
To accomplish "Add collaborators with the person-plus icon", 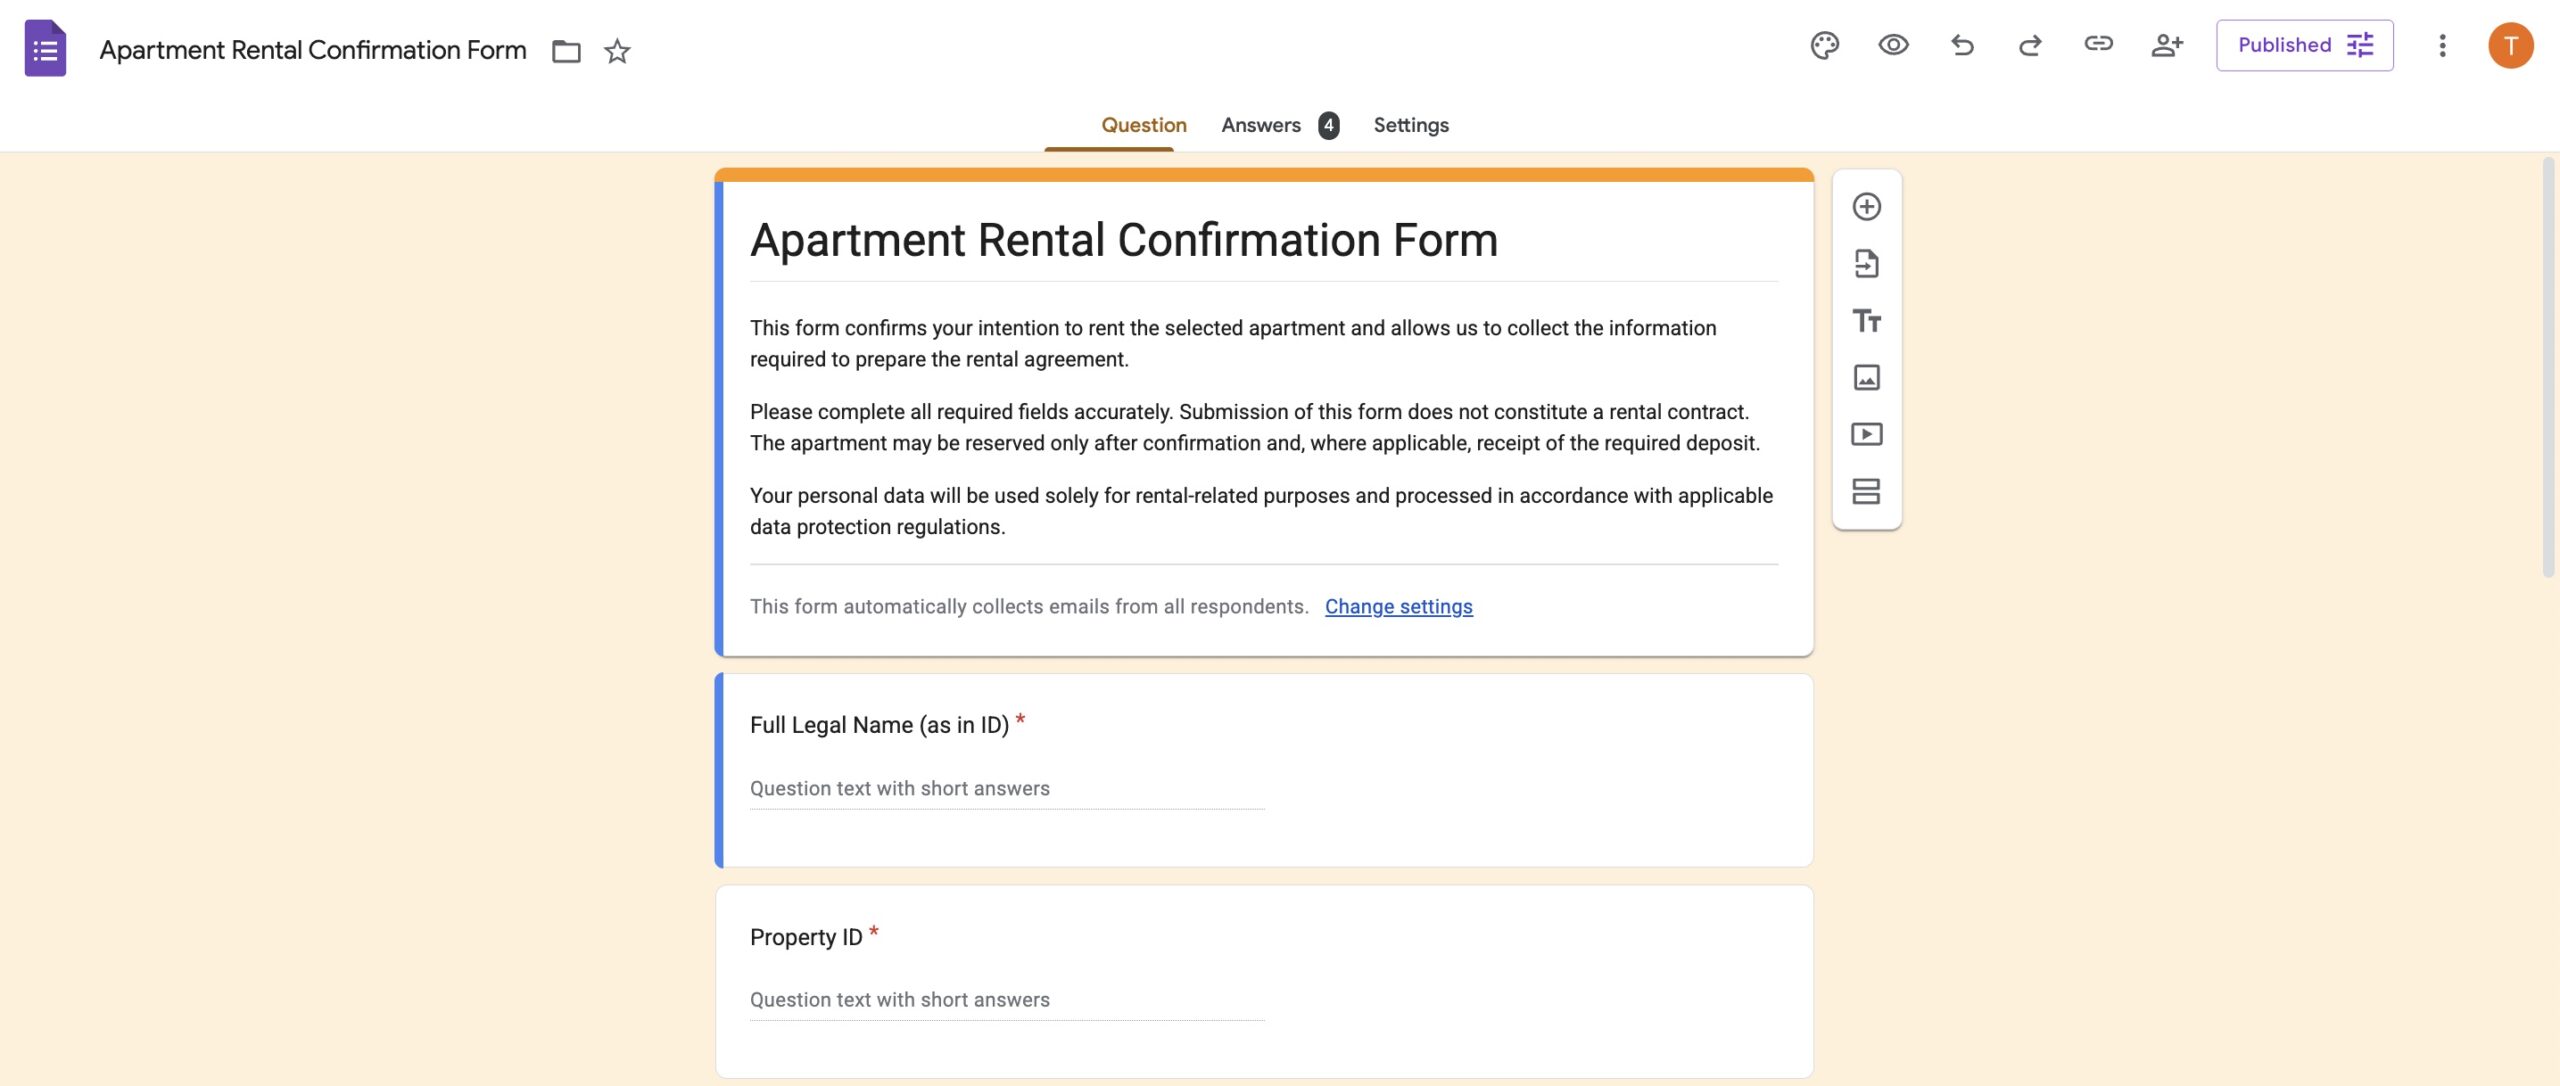I will tap(2167, 45).
